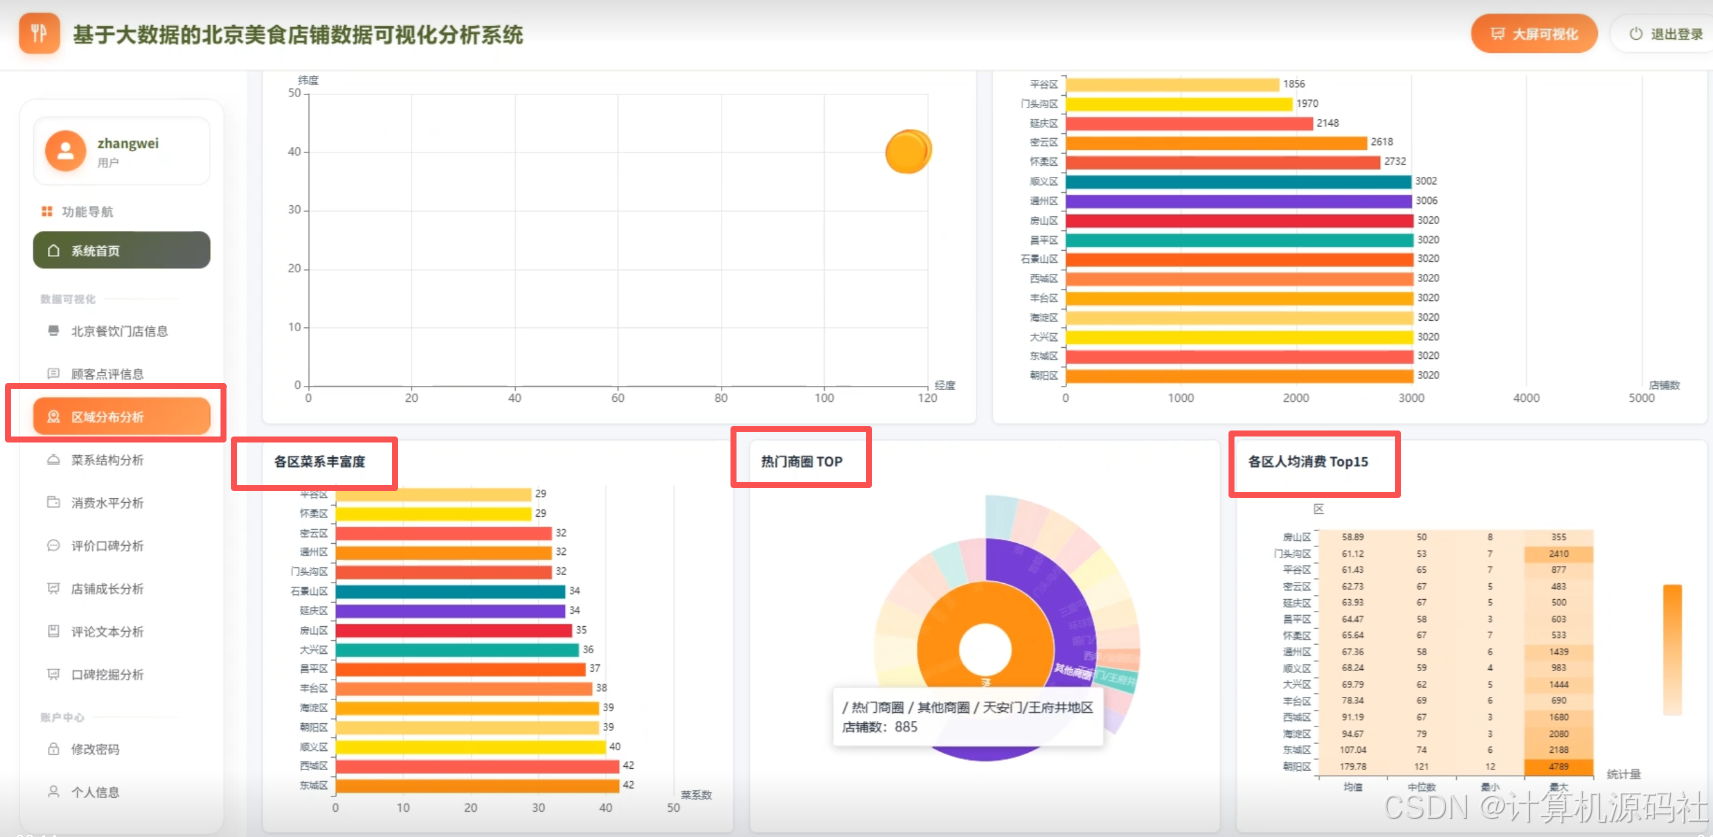Click the wallet icon beside 消费水平分析
Viewport: 1713px width, 837px height.
pos(54,503)
